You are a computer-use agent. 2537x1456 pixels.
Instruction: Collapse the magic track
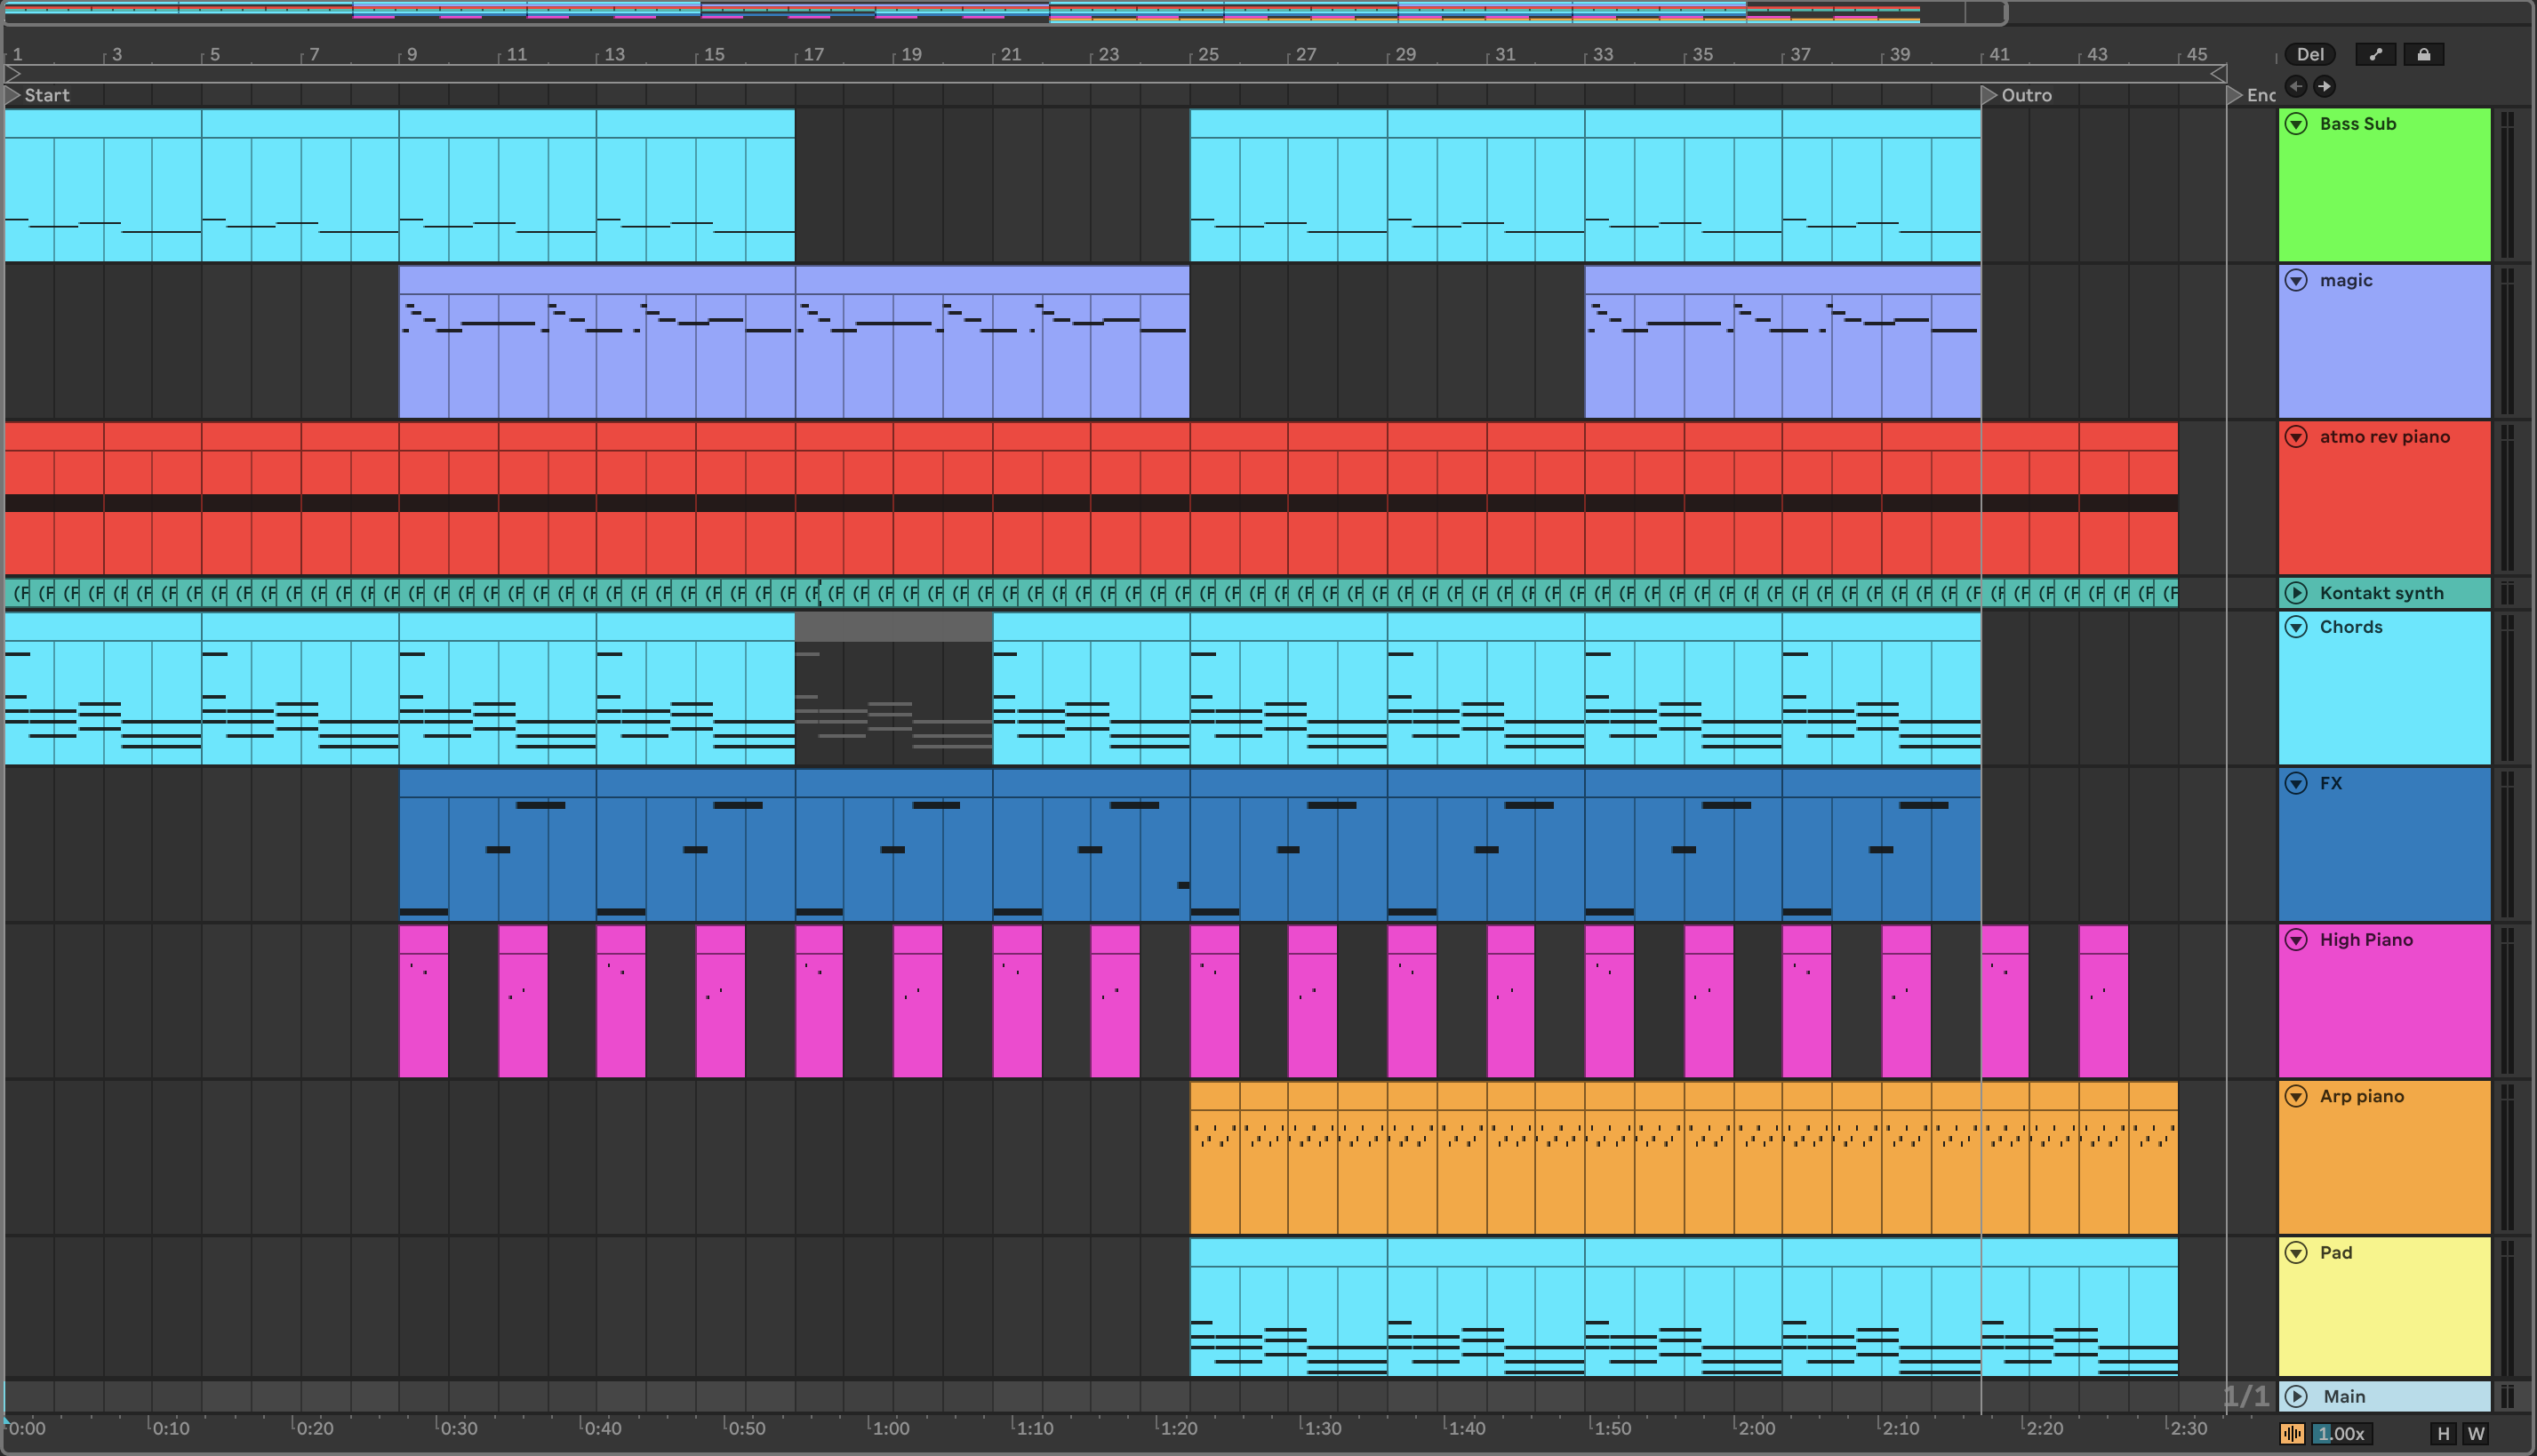coord(2297,280)
